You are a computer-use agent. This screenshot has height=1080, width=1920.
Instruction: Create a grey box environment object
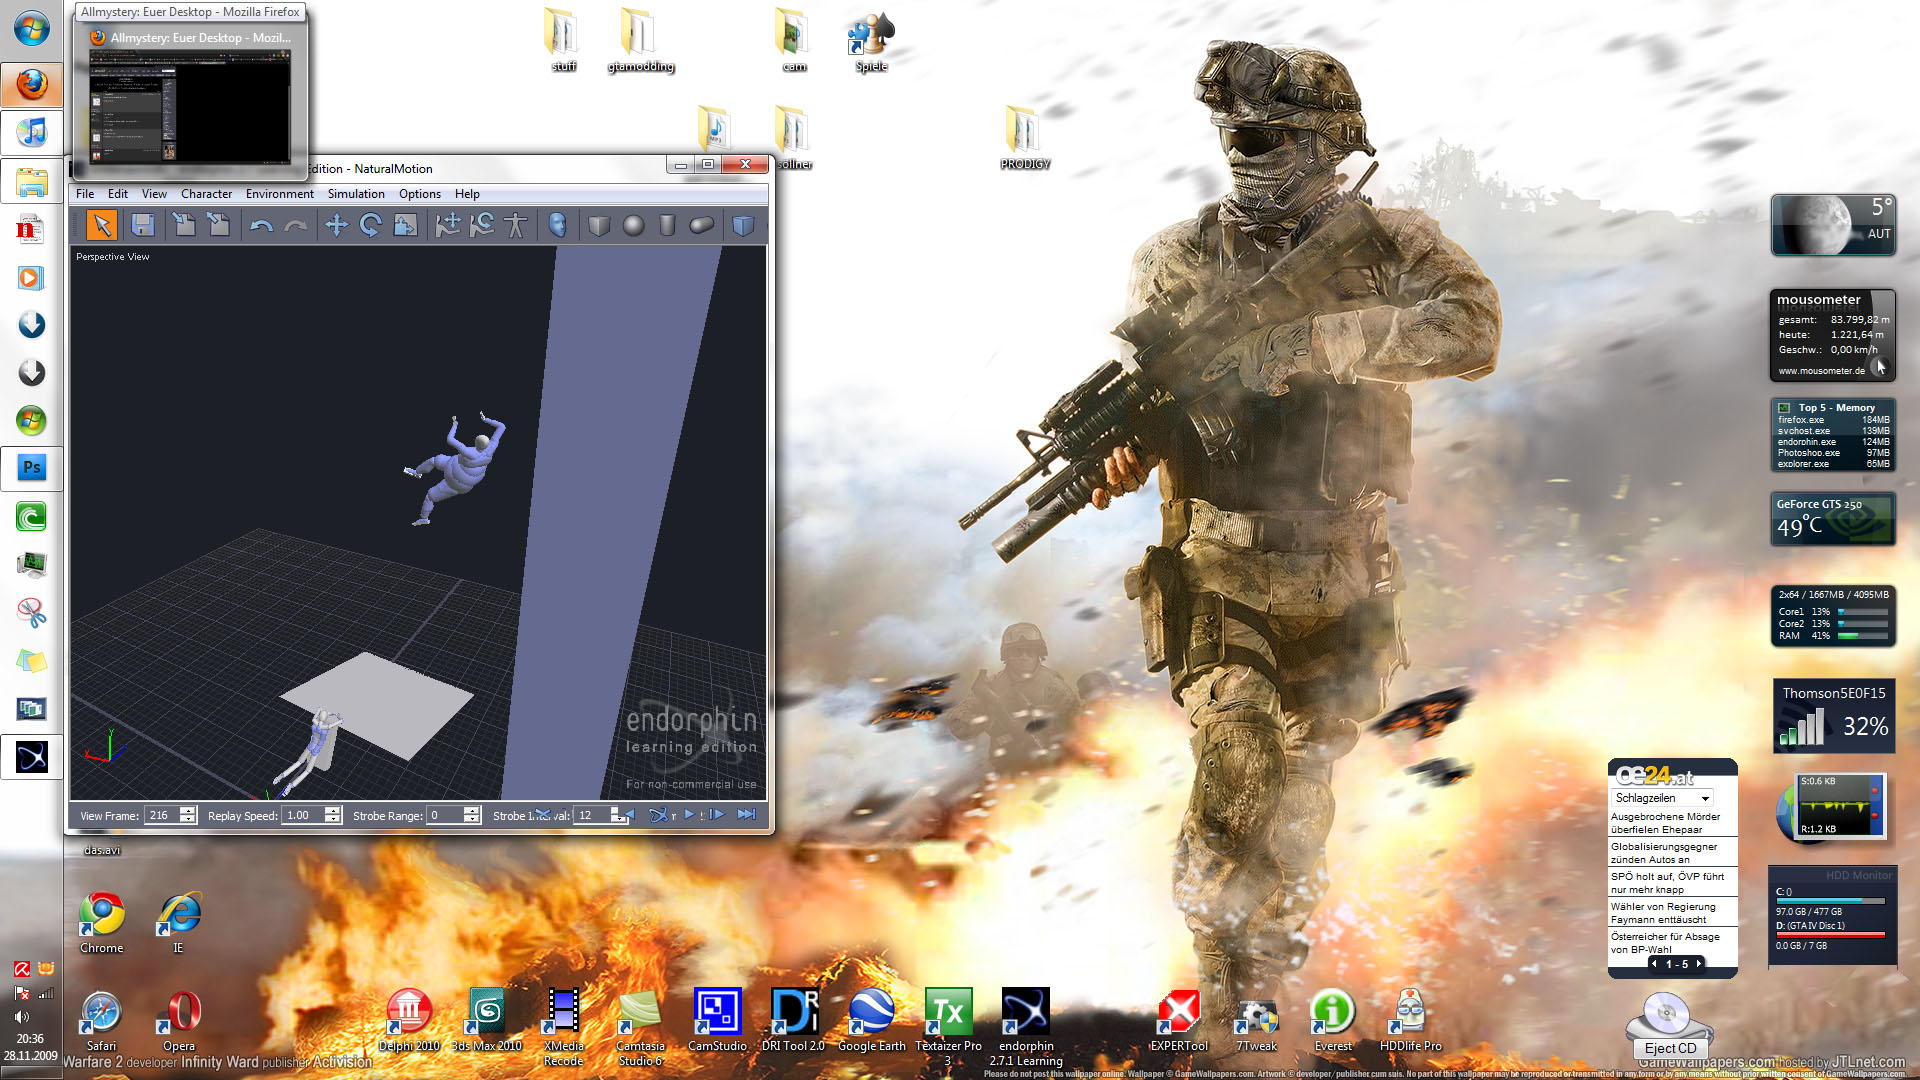click(x=599, y=226)
